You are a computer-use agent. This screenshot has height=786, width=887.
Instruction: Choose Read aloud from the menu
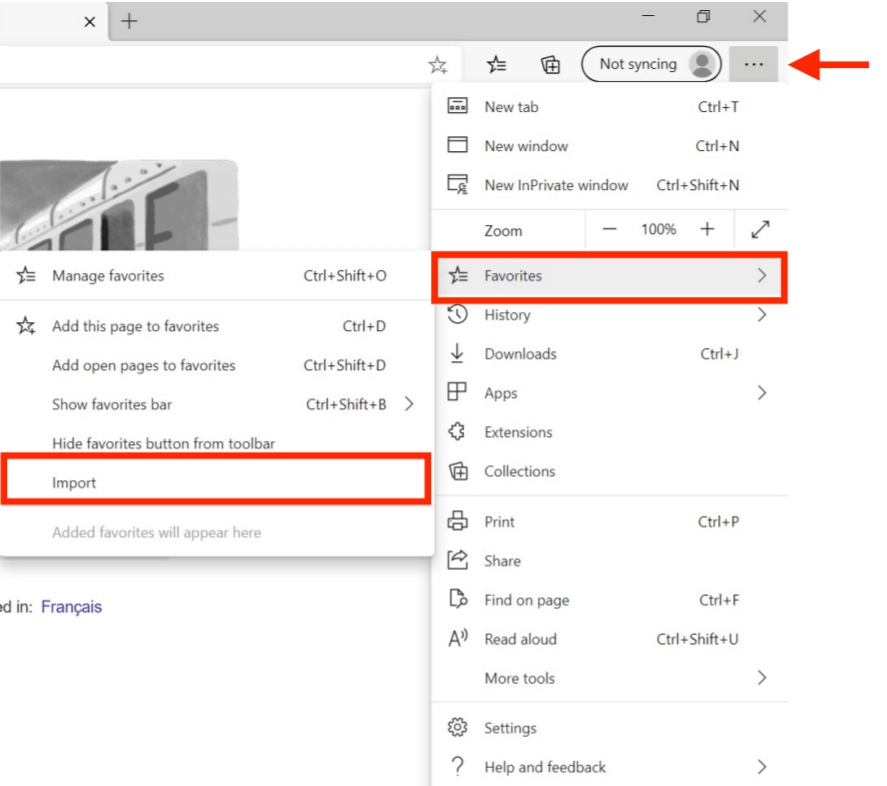(x=609, y=639)
